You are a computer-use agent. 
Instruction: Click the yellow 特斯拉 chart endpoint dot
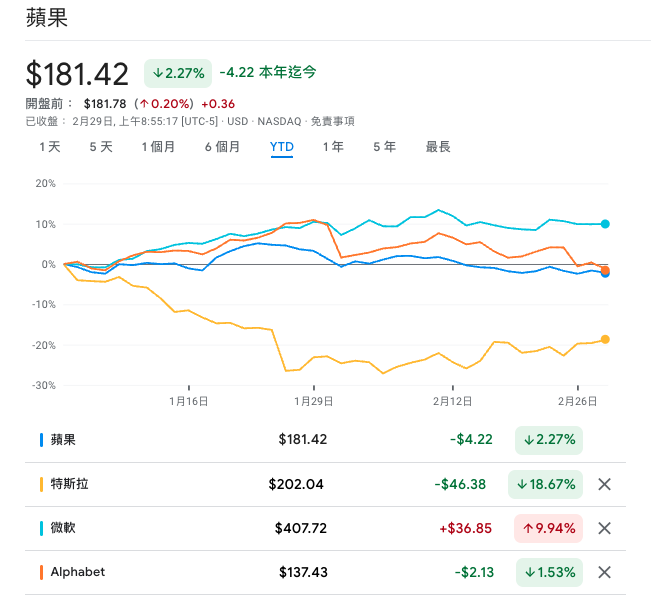[x=605, y=340]
